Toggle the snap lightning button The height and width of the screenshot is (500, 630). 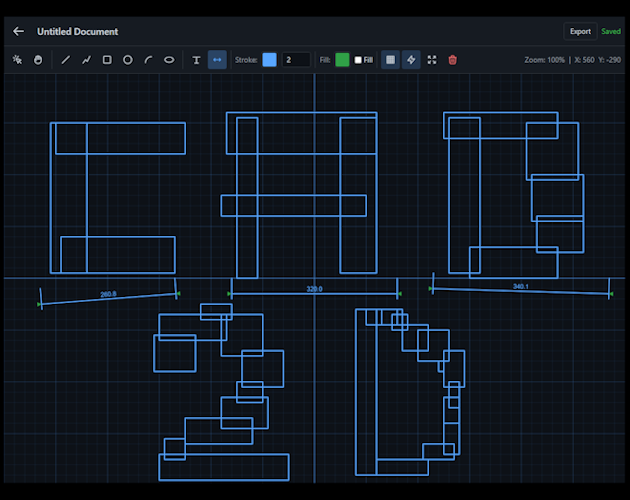(411, 60)
